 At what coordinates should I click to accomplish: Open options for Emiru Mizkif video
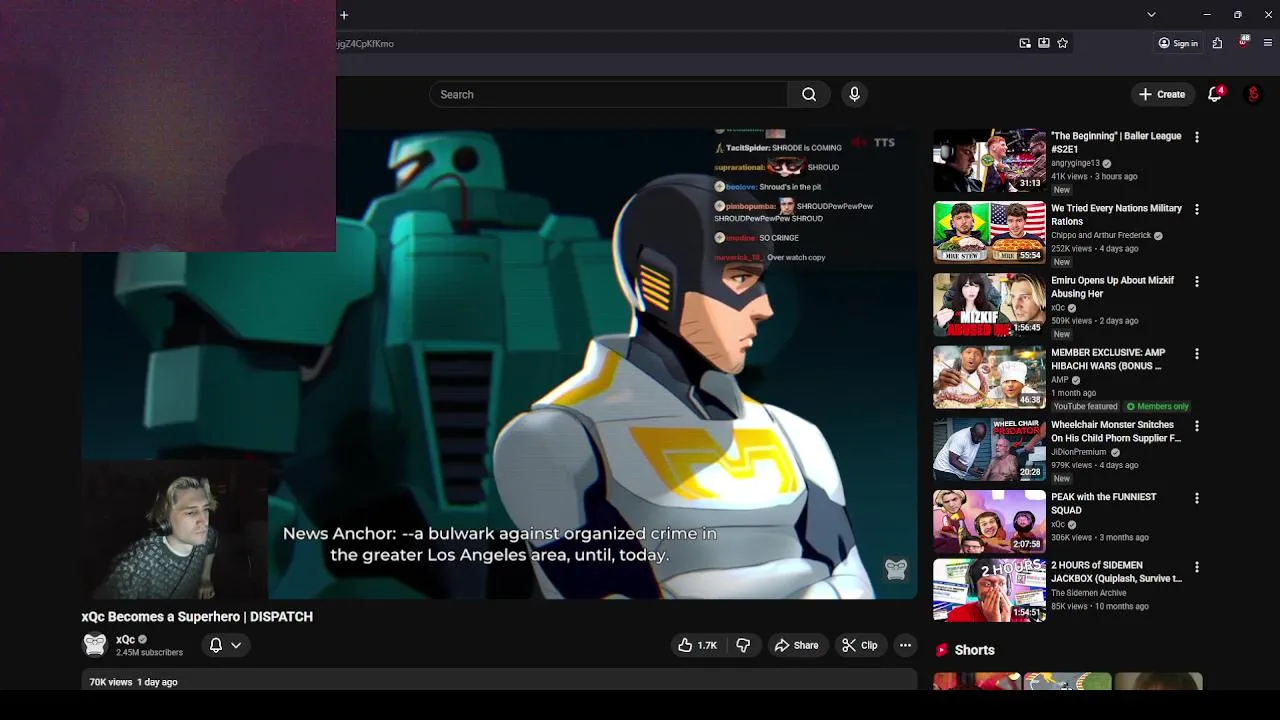tap(1196, 282)
